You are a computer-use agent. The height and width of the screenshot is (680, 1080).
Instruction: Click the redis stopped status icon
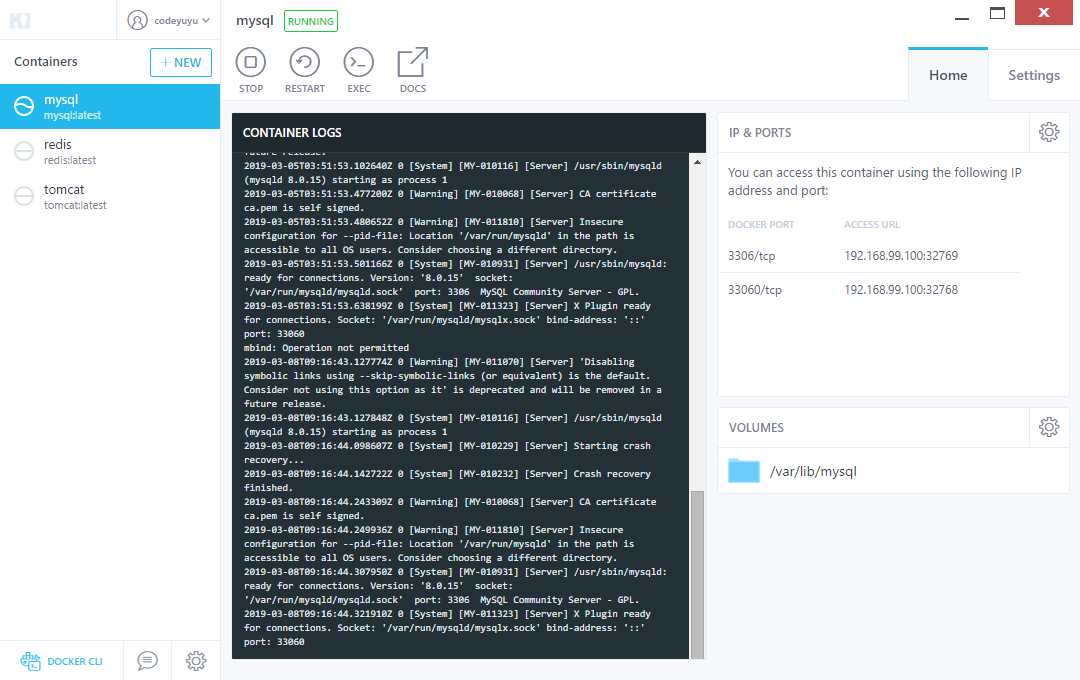[24, 151]
